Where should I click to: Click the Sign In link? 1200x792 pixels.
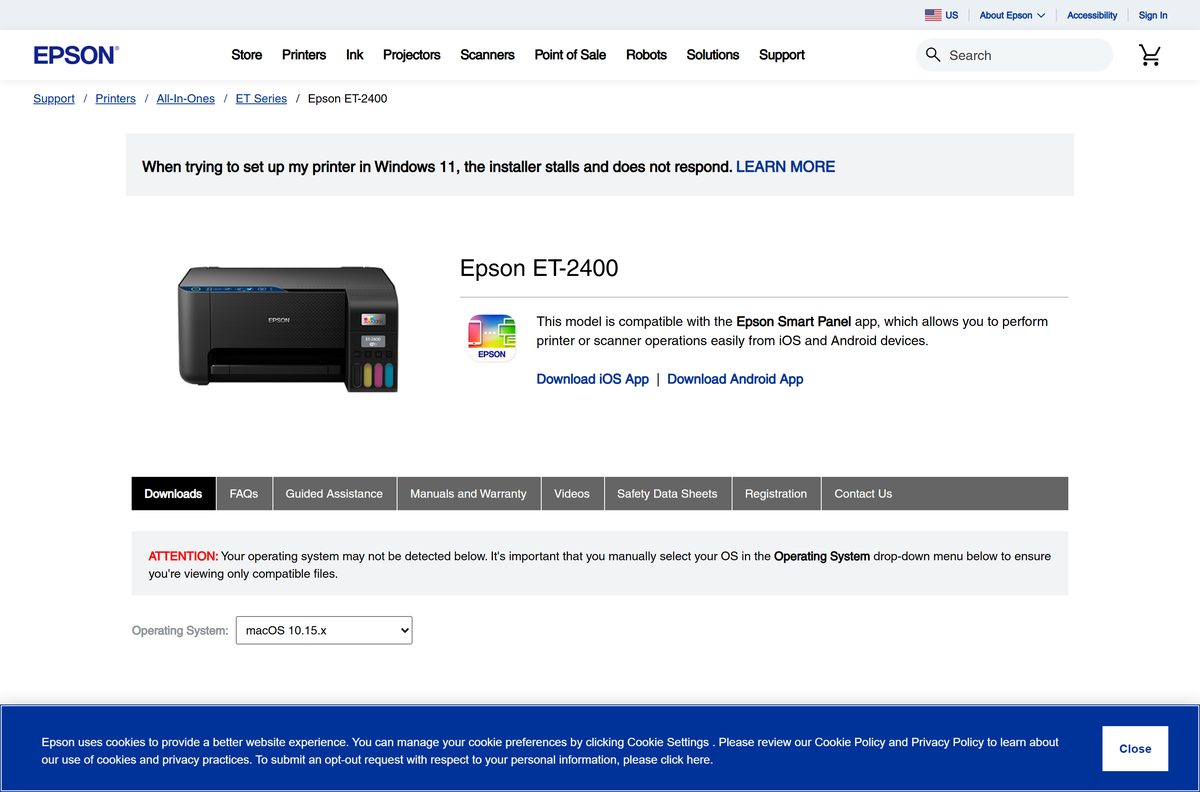(1153, 15)
